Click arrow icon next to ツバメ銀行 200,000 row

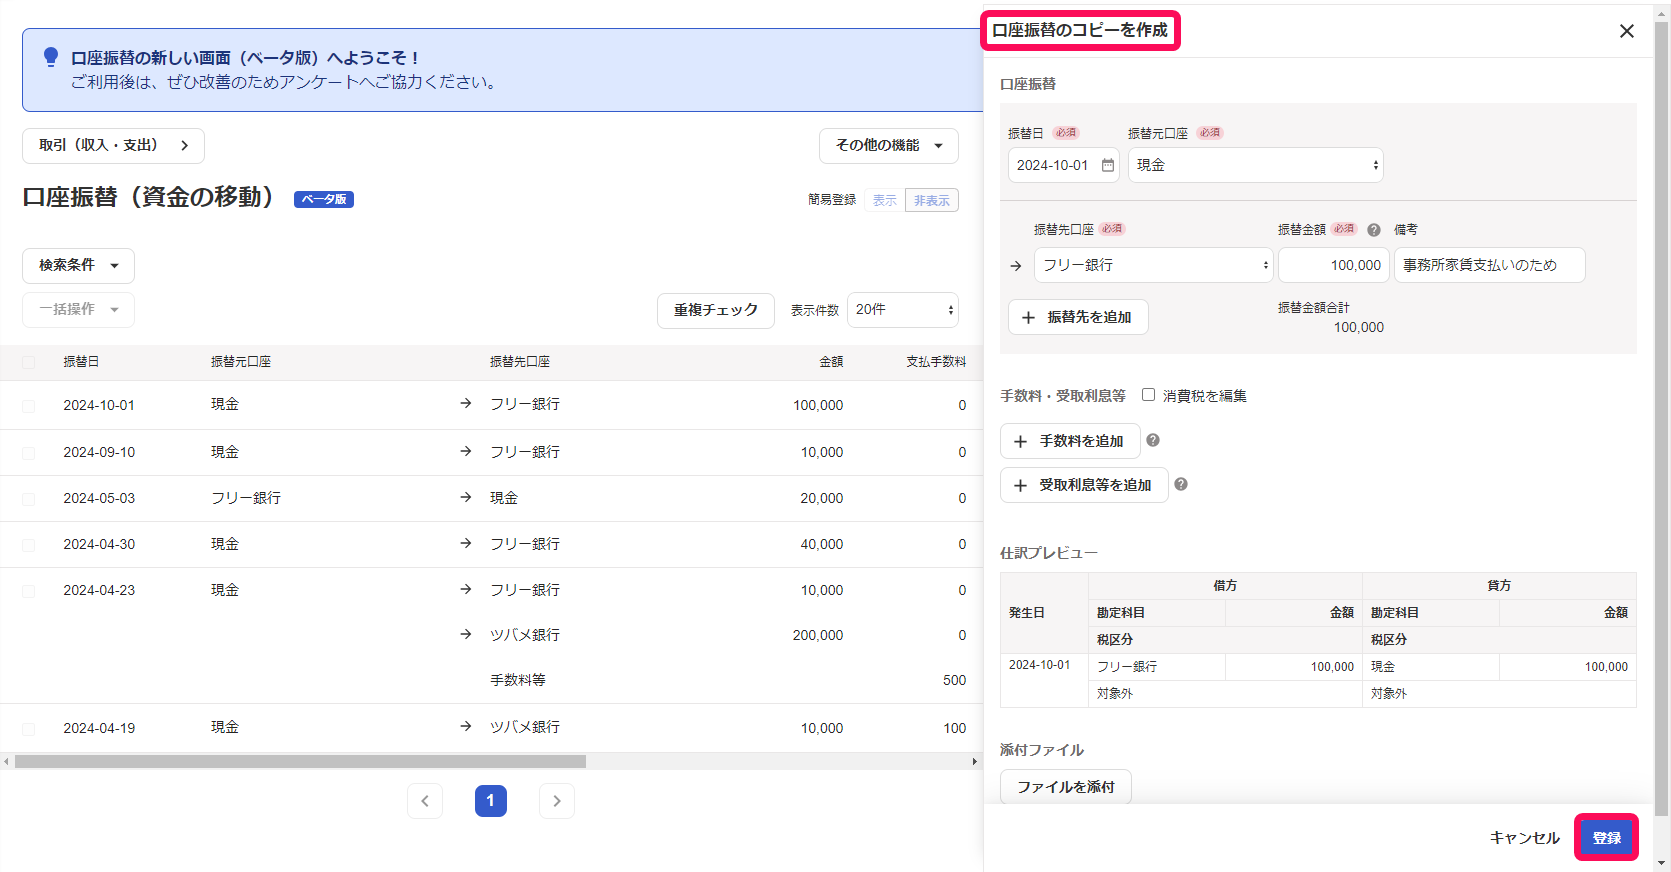466,634
